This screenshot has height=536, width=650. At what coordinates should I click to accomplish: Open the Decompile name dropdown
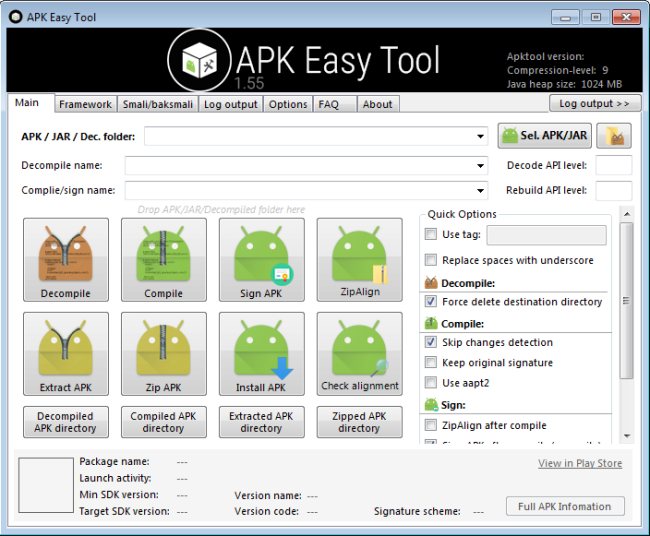point(480,166)
